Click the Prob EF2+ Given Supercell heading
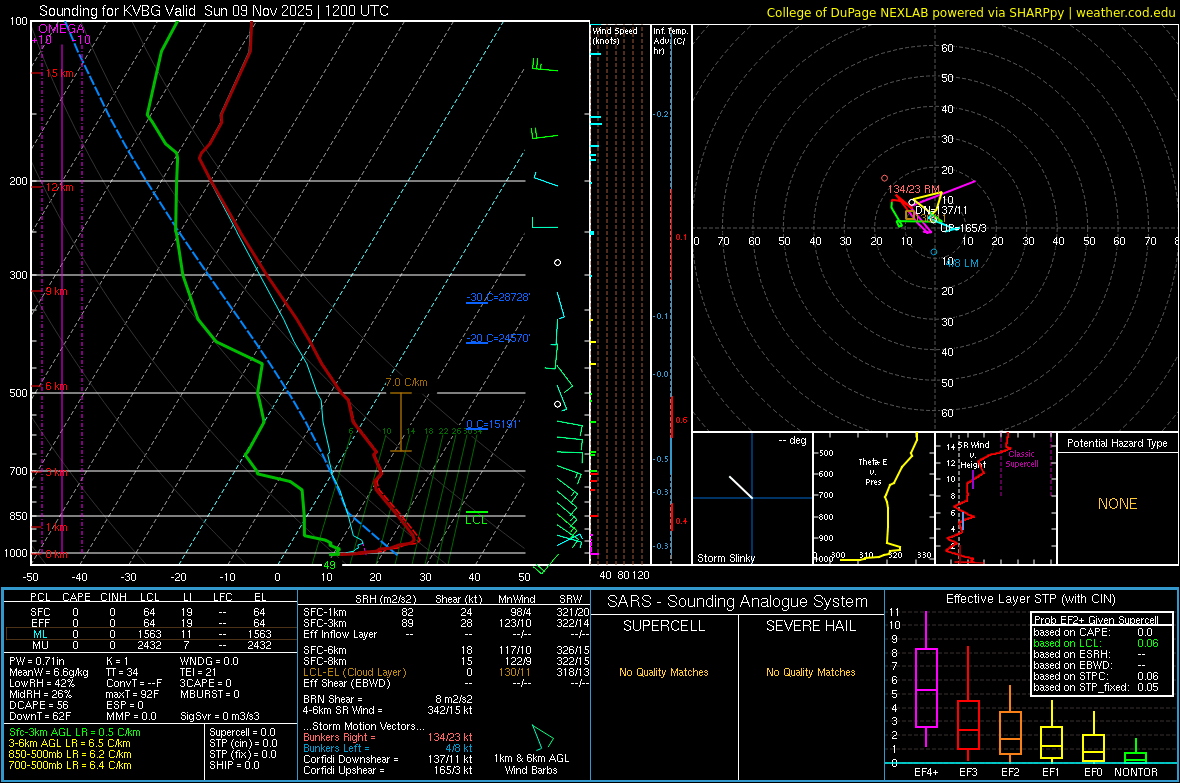The height and width of the screenshot is (783, 1180). tap(1096, 620)
